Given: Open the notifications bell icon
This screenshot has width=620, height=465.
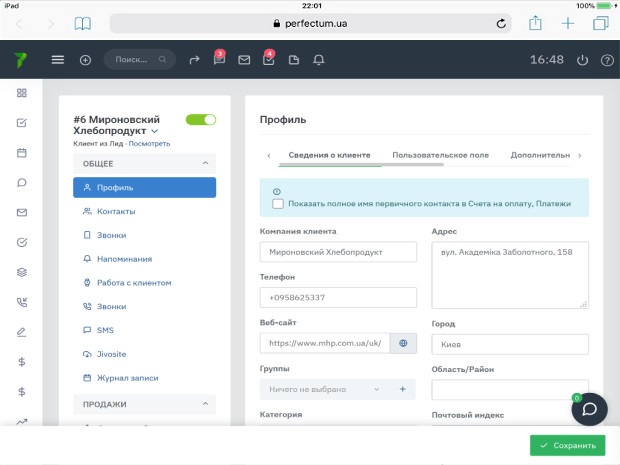Looking at the screenshot, I should click(319, 60).
